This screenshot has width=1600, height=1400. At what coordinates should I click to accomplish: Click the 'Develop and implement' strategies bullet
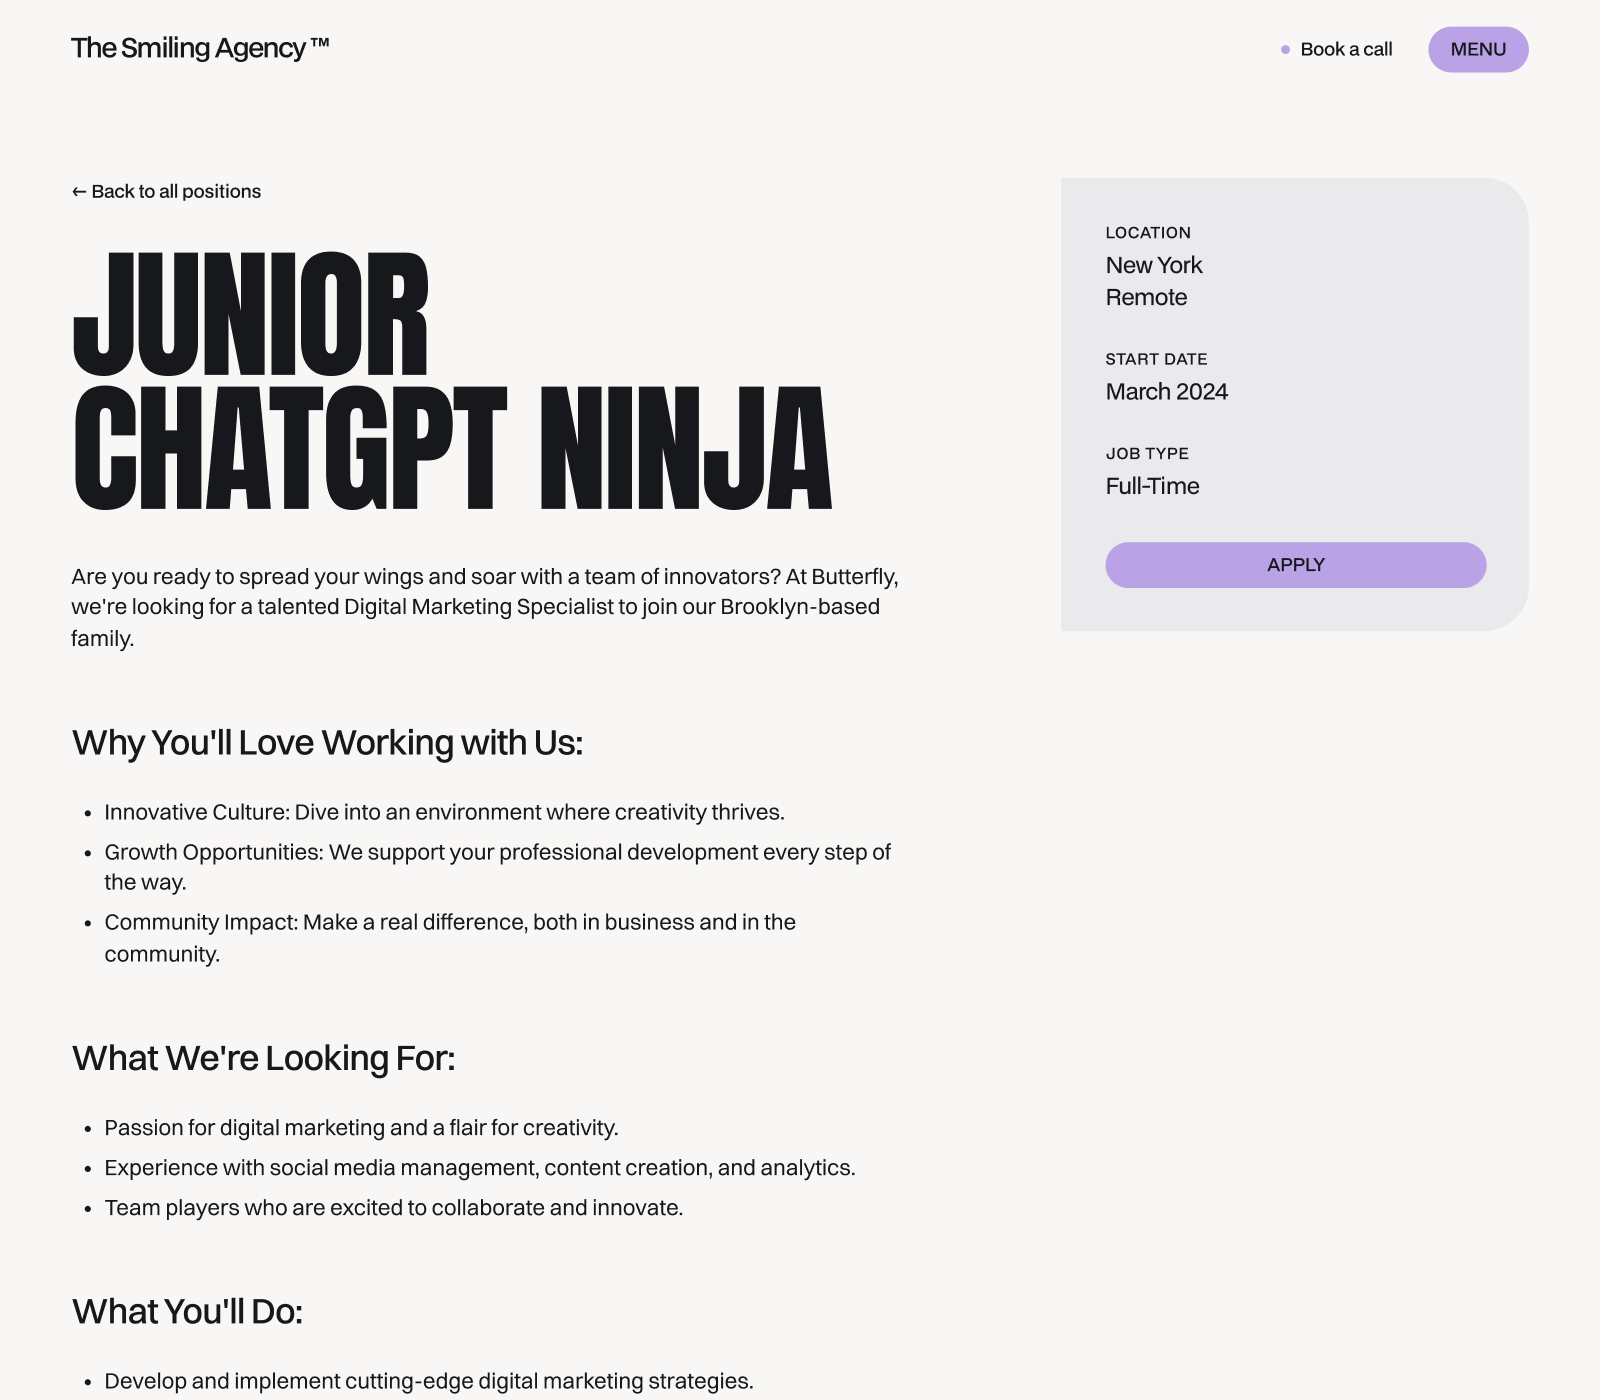coord(428,1381)
